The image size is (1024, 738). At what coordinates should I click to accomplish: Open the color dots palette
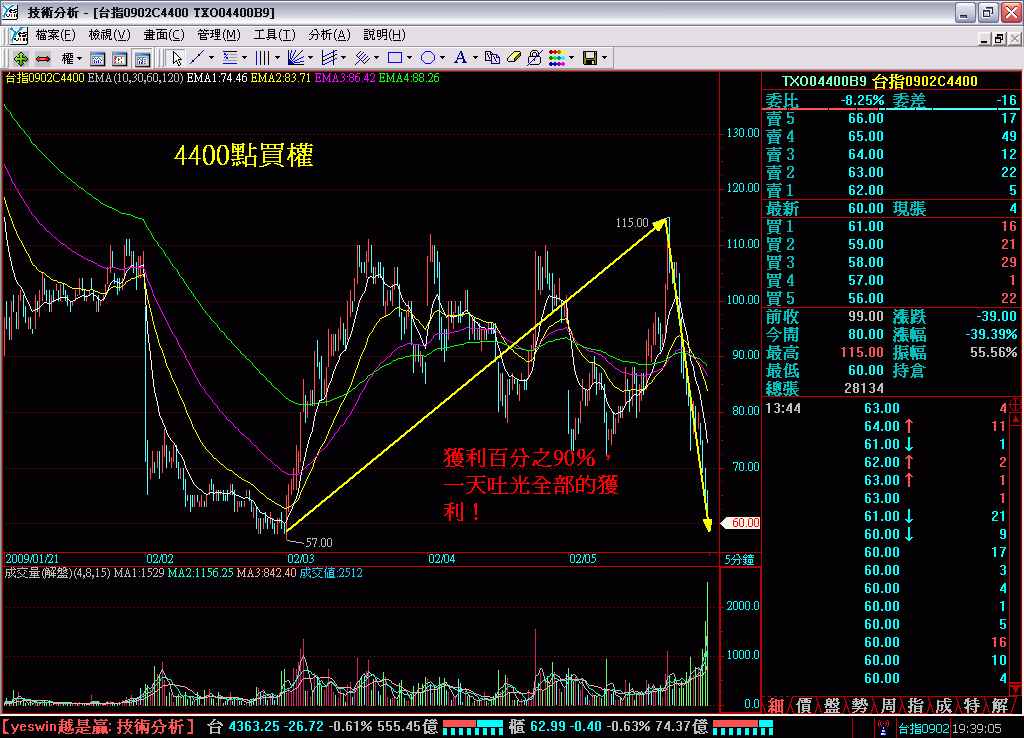[556, 58]
